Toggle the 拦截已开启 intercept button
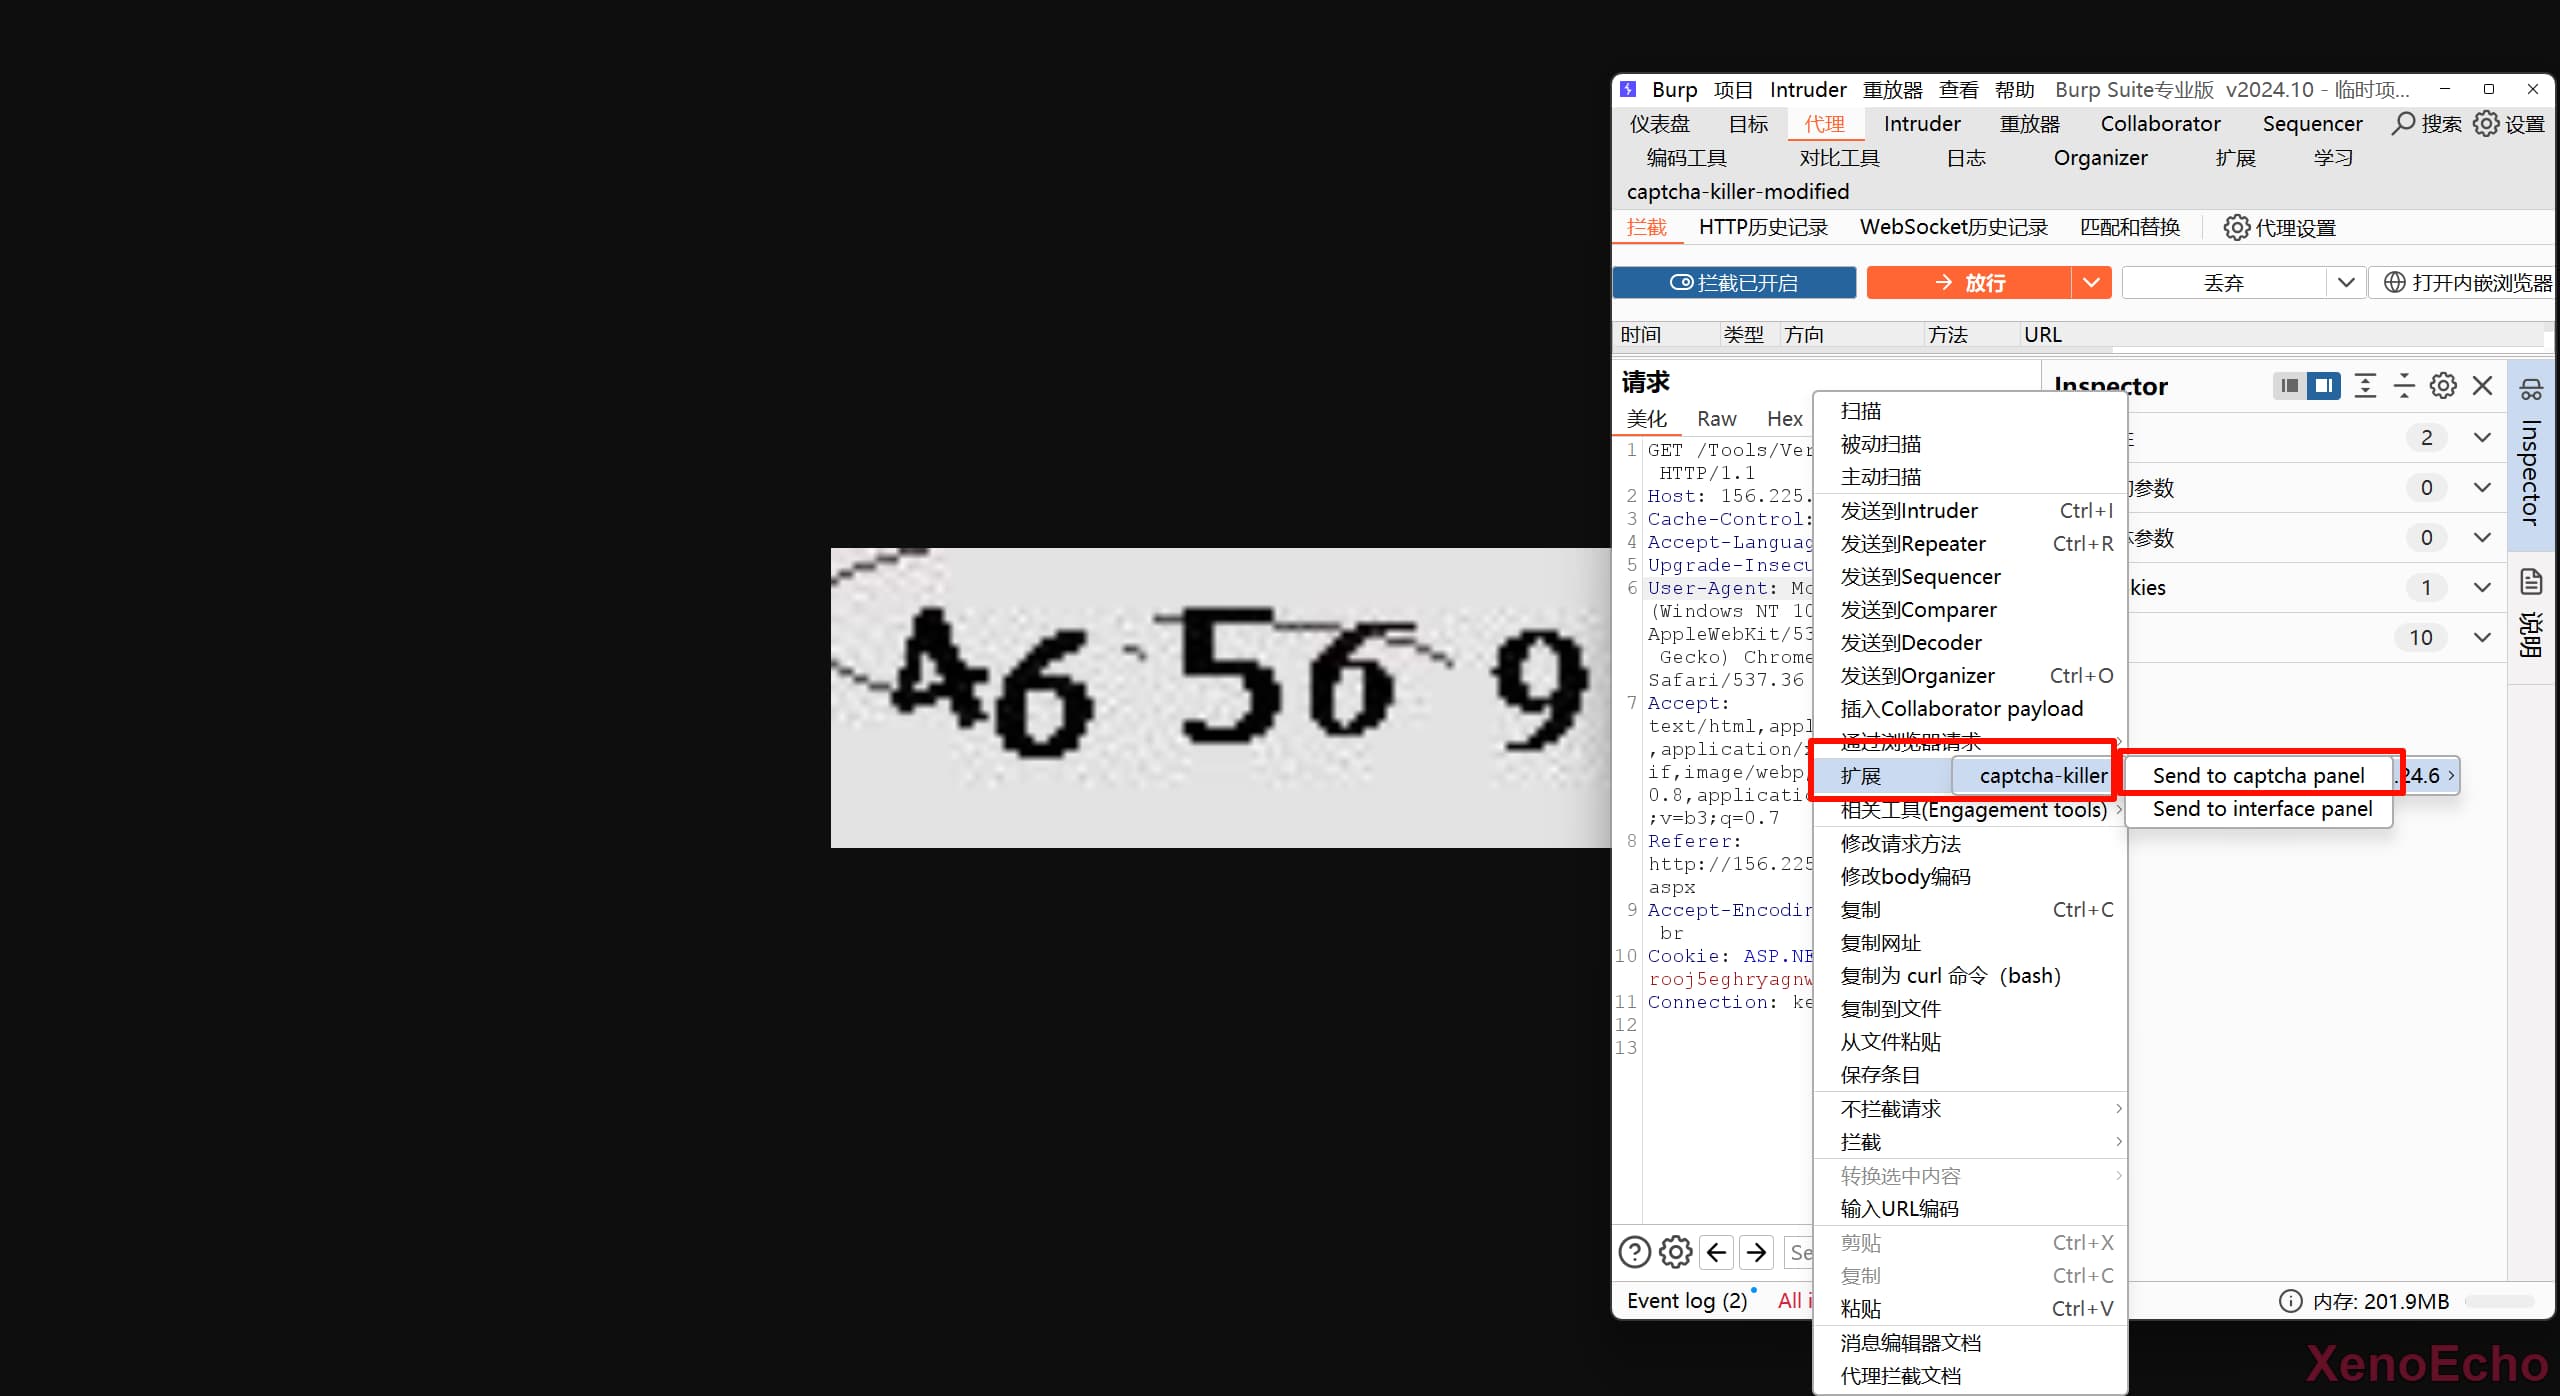Image resolution: width=2560 pixels, height=1396 pixels. tap(1734, 283)
